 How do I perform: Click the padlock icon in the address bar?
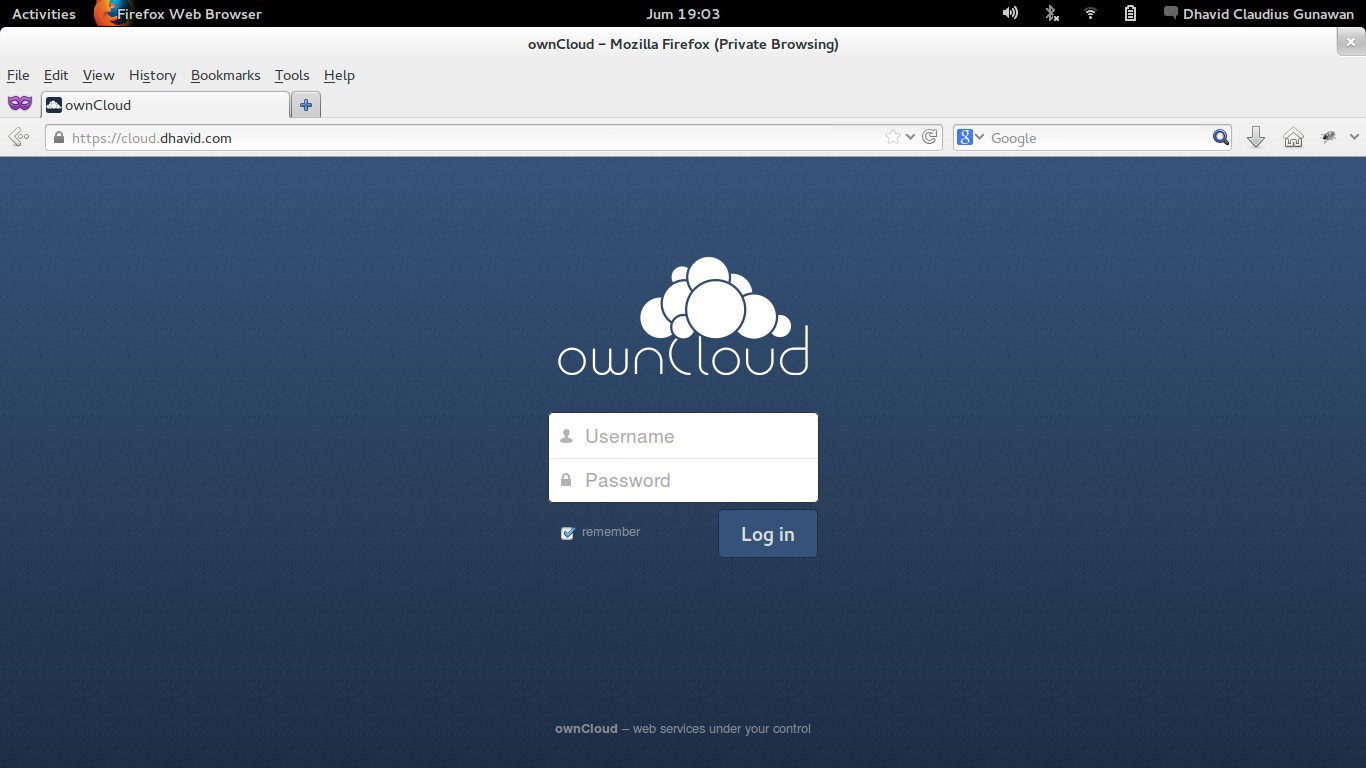59,138
